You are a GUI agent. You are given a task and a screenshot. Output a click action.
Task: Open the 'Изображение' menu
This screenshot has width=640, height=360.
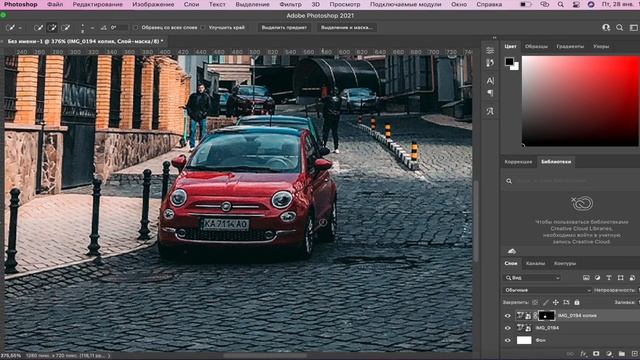coord(153,4)
